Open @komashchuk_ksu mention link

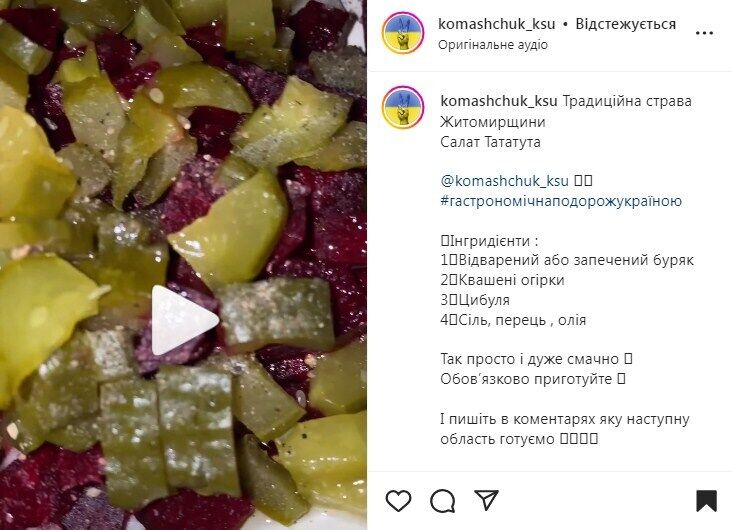(504, 181)
